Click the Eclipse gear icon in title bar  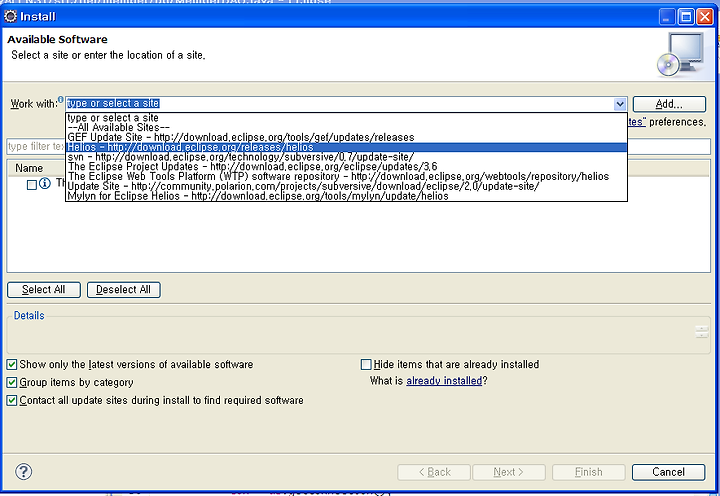coord(10,17)
